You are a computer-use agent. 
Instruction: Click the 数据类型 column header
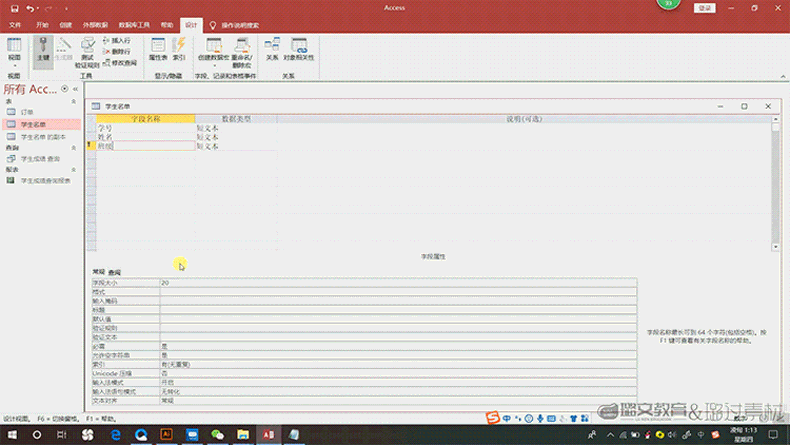coord(236,119)
